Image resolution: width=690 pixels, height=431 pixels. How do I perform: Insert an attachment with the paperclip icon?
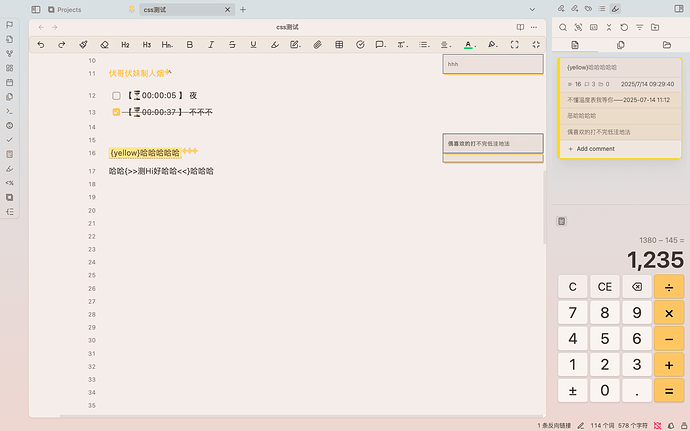point(317,44)
